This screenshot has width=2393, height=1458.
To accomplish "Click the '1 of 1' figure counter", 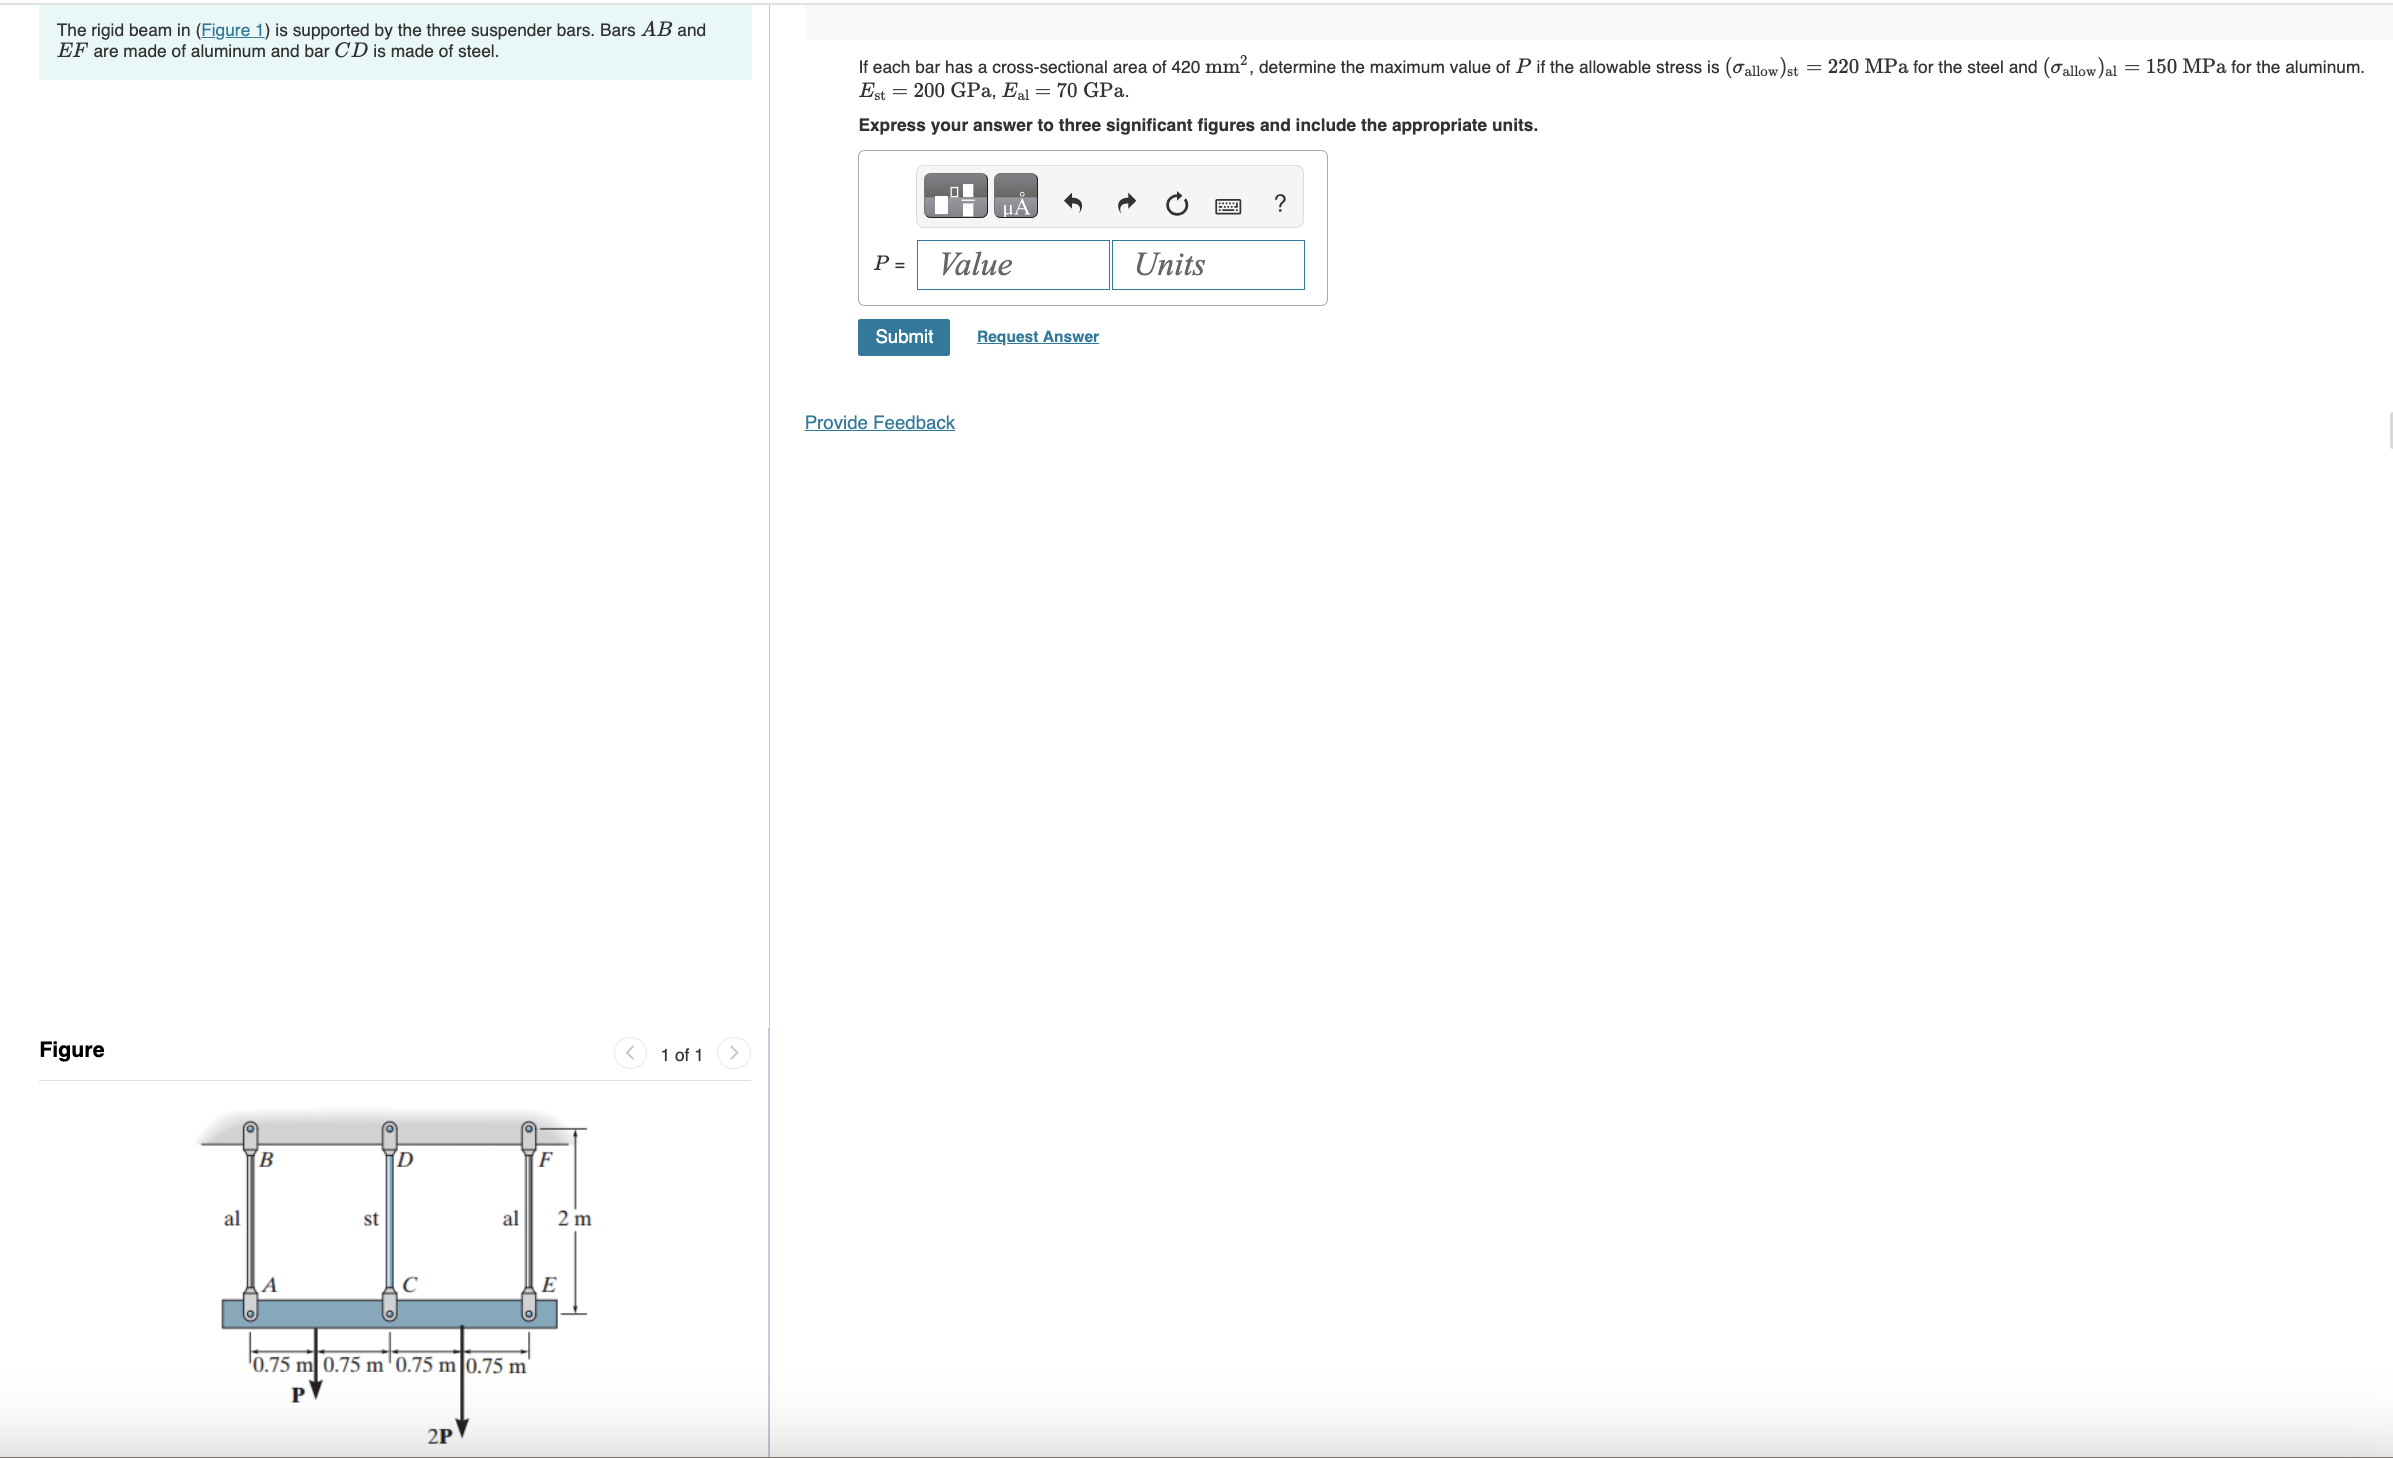I will point(681,1055).
